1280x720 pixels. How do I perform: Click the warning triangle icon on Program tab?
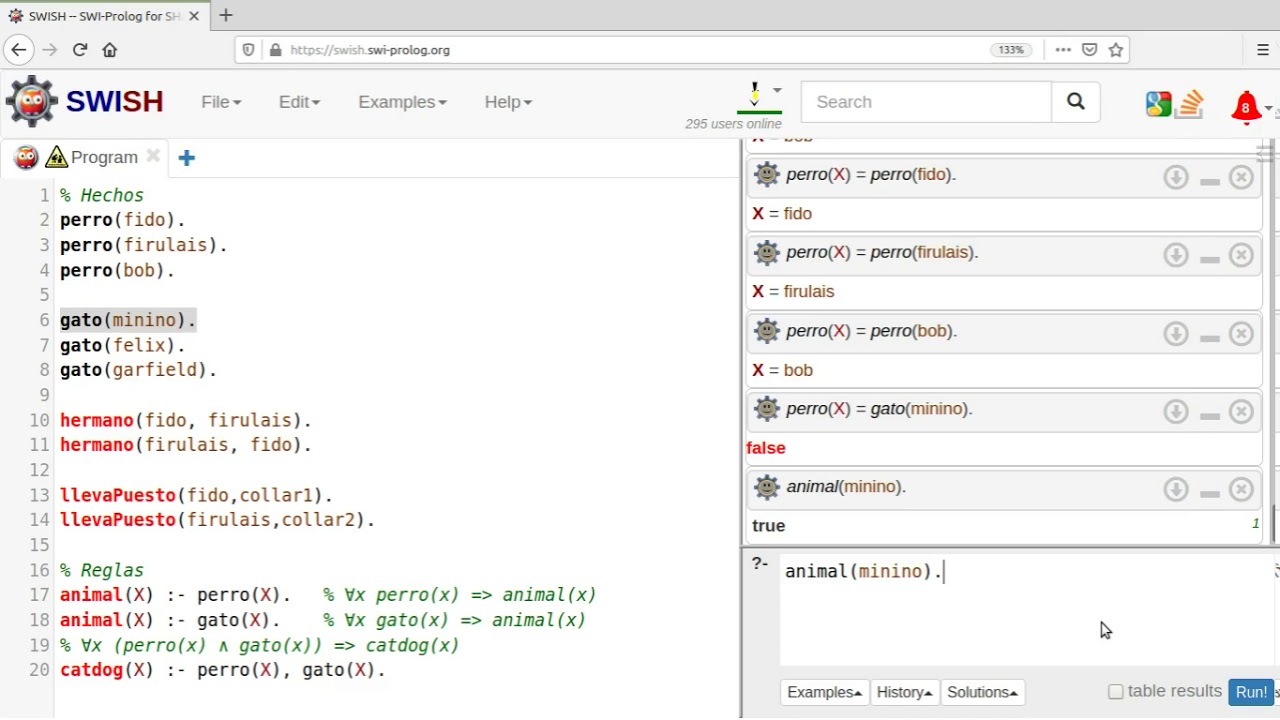click(x=56, y=157)
